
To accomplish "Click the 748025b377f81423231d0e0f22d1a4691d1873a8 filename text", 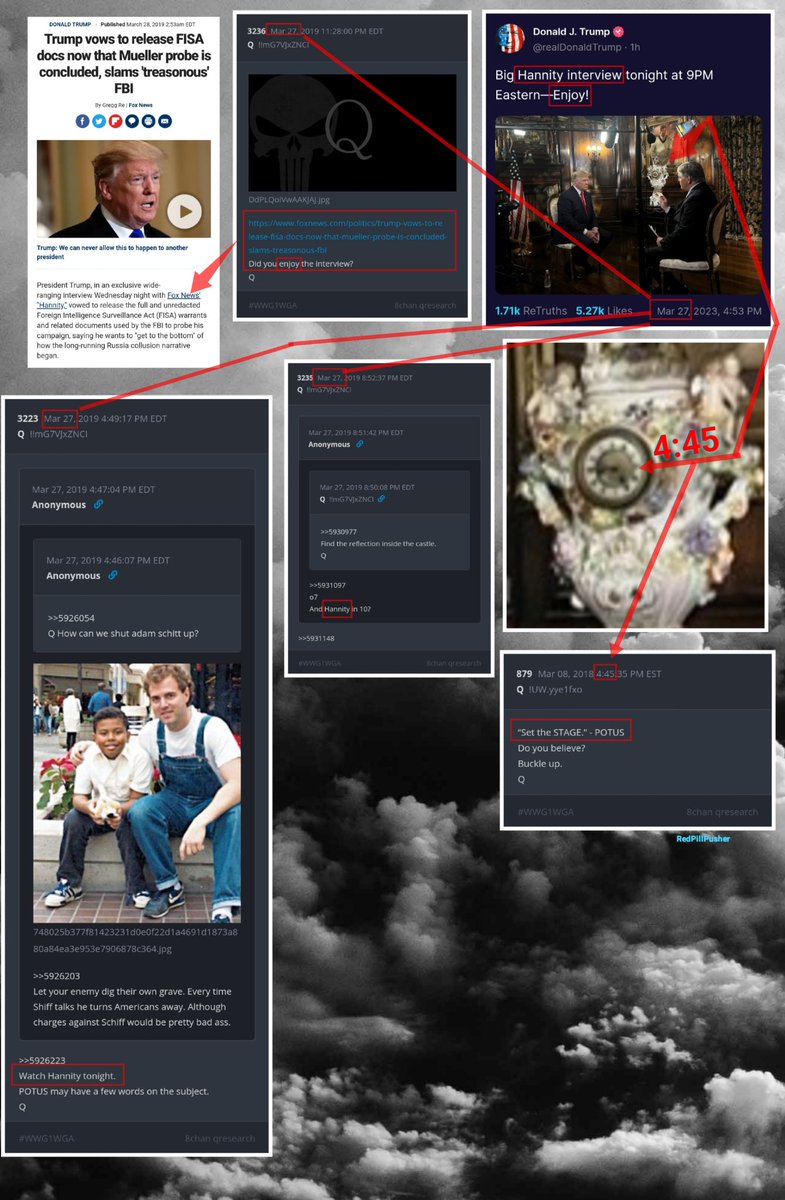I will [x=135, y=931].
